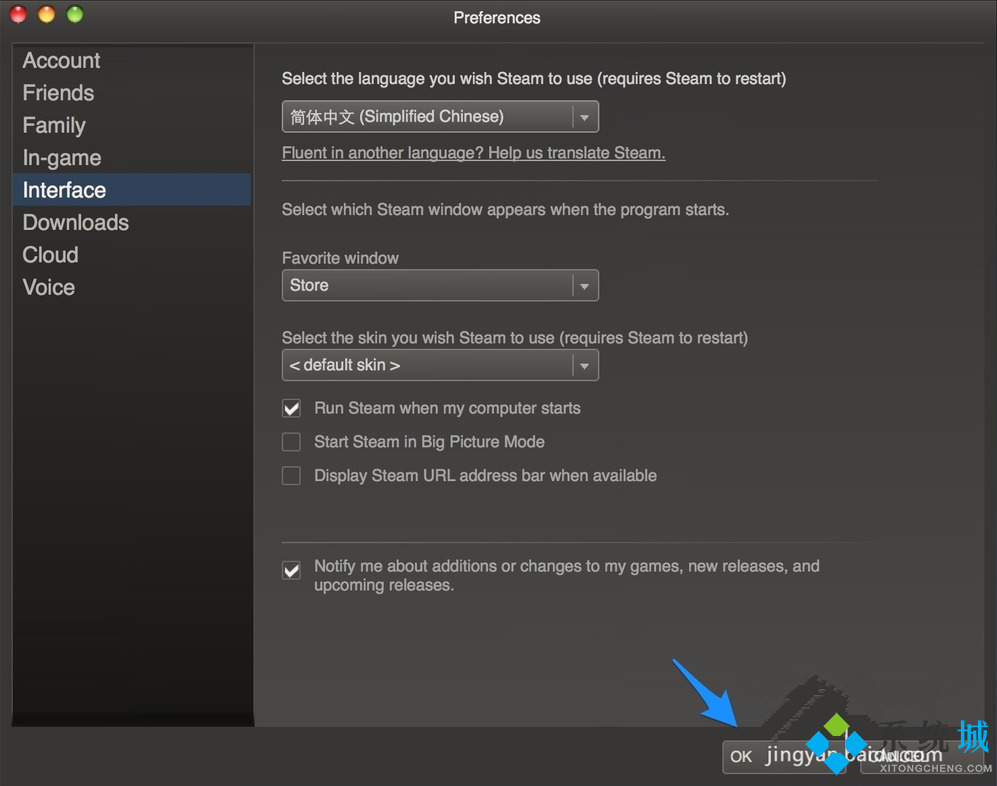Confirm preferences with the OK button

pos(783,757)
